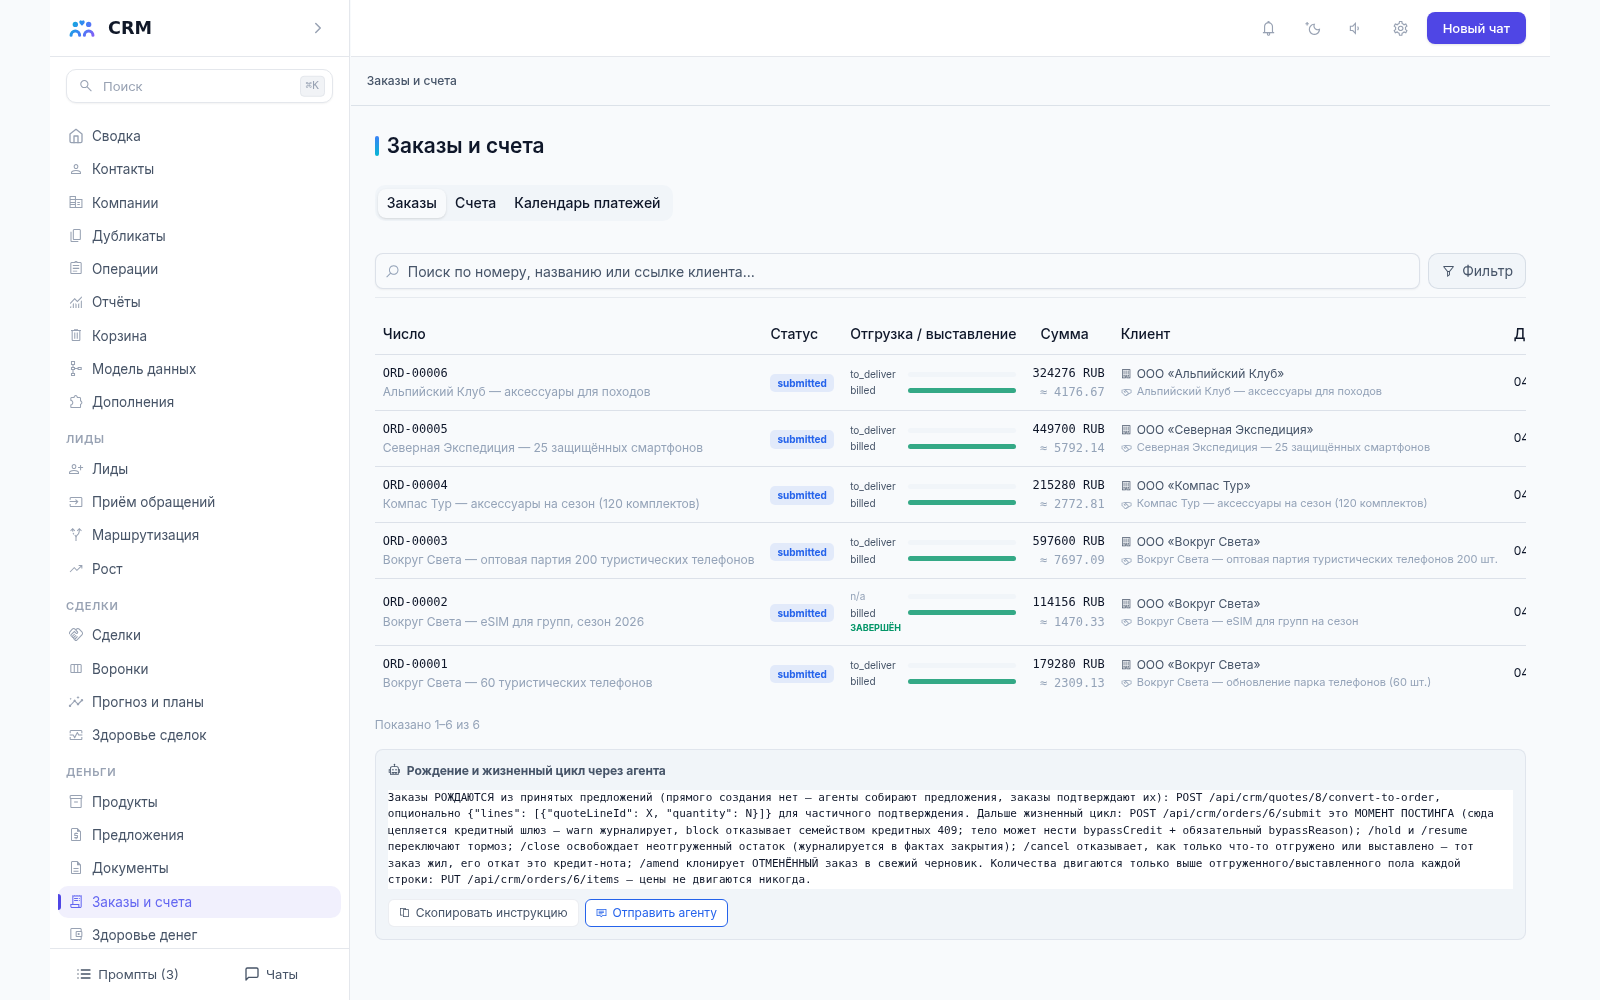Viewport: 1600px width, 1000px height.
Task: Click progress bar of ORD-00002 billed
Action: click(962, 613)
